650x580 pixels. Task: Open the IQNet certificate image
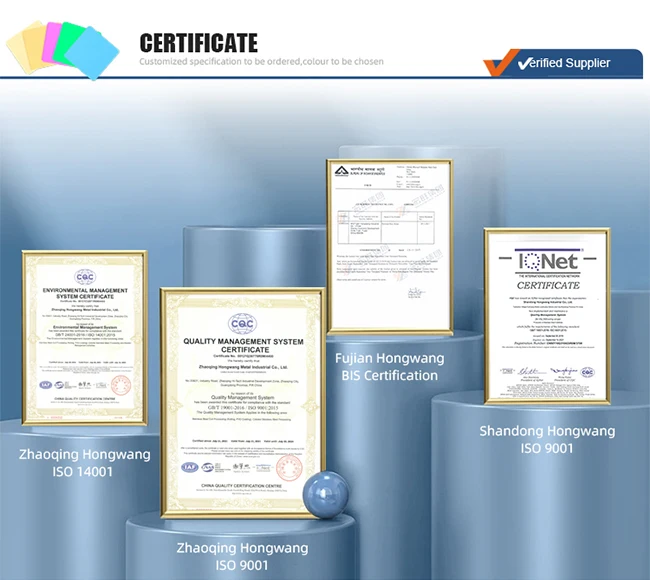coord(547,316)
